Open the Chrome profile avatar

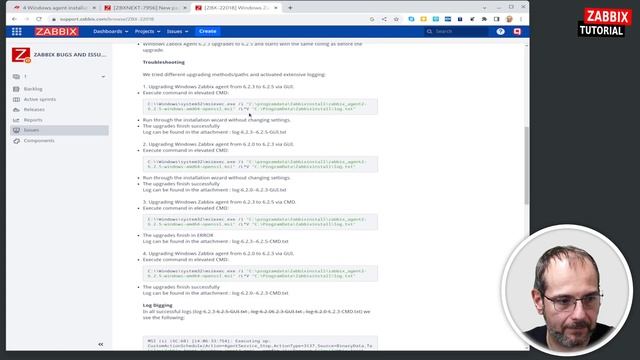point(509,19)
